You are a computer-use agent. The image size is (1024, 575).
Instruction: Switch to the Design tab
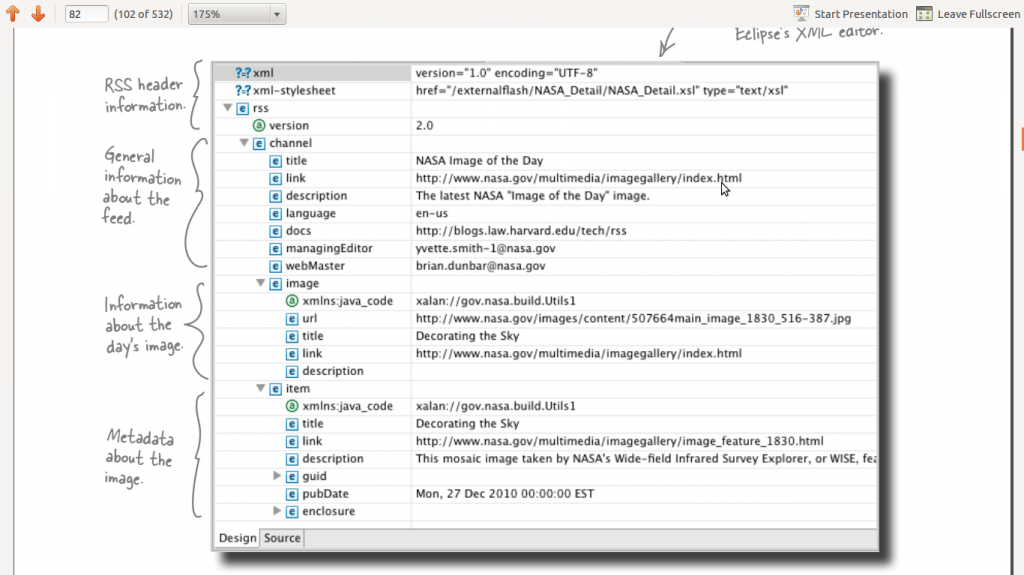point(238,538)
